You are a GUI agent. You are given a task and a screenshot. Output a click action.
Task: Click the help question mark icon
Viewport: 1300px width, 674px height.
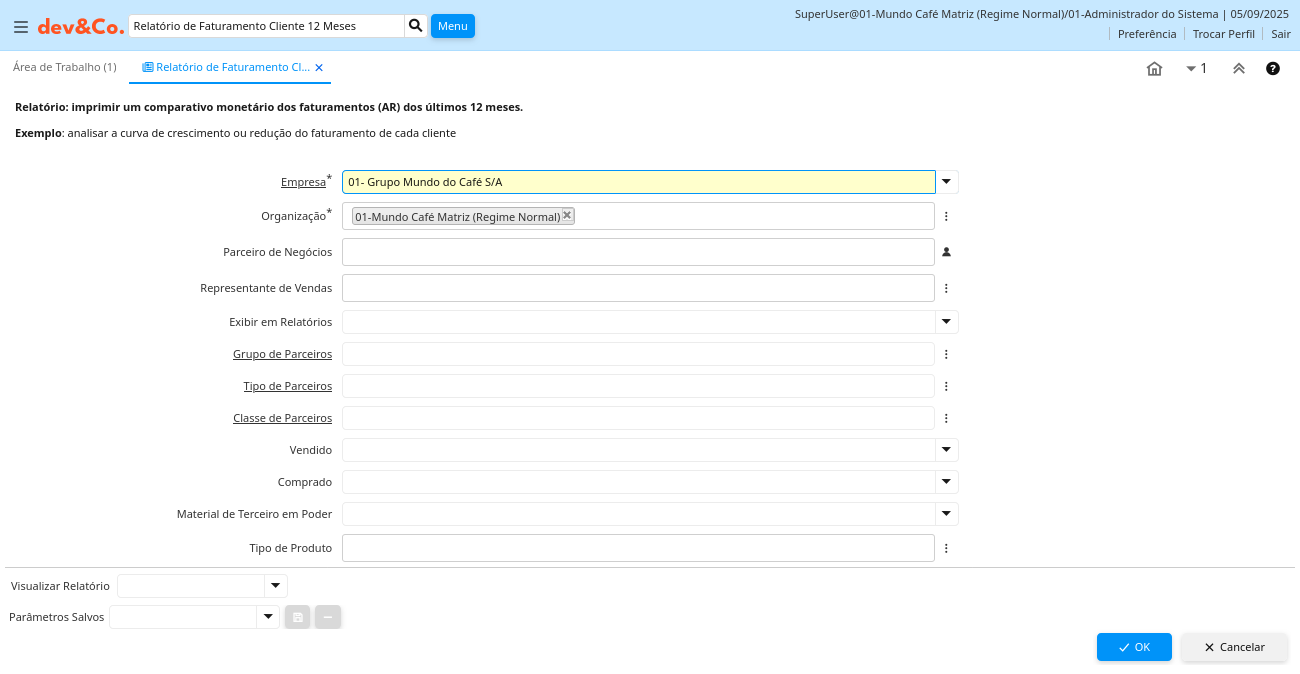tap(1272, 69)
